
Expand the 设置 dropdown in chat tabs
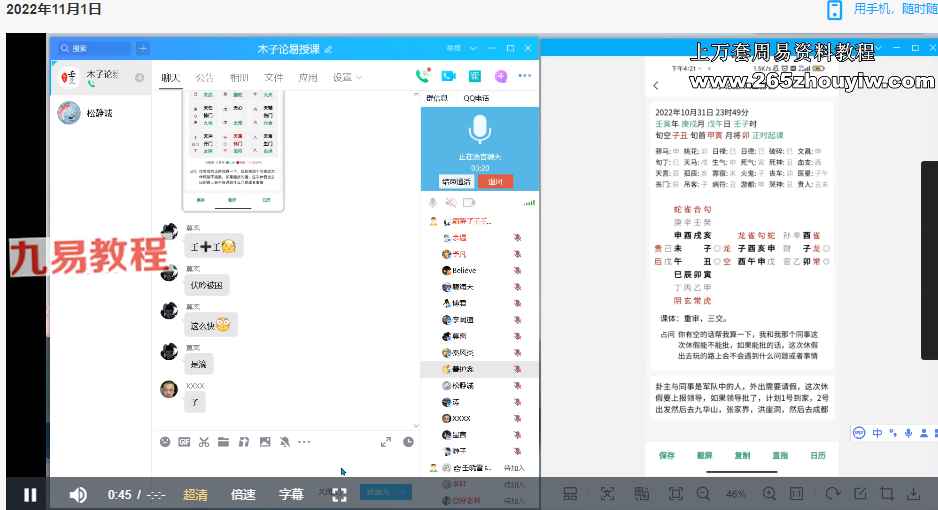click(x=348, y=77)
